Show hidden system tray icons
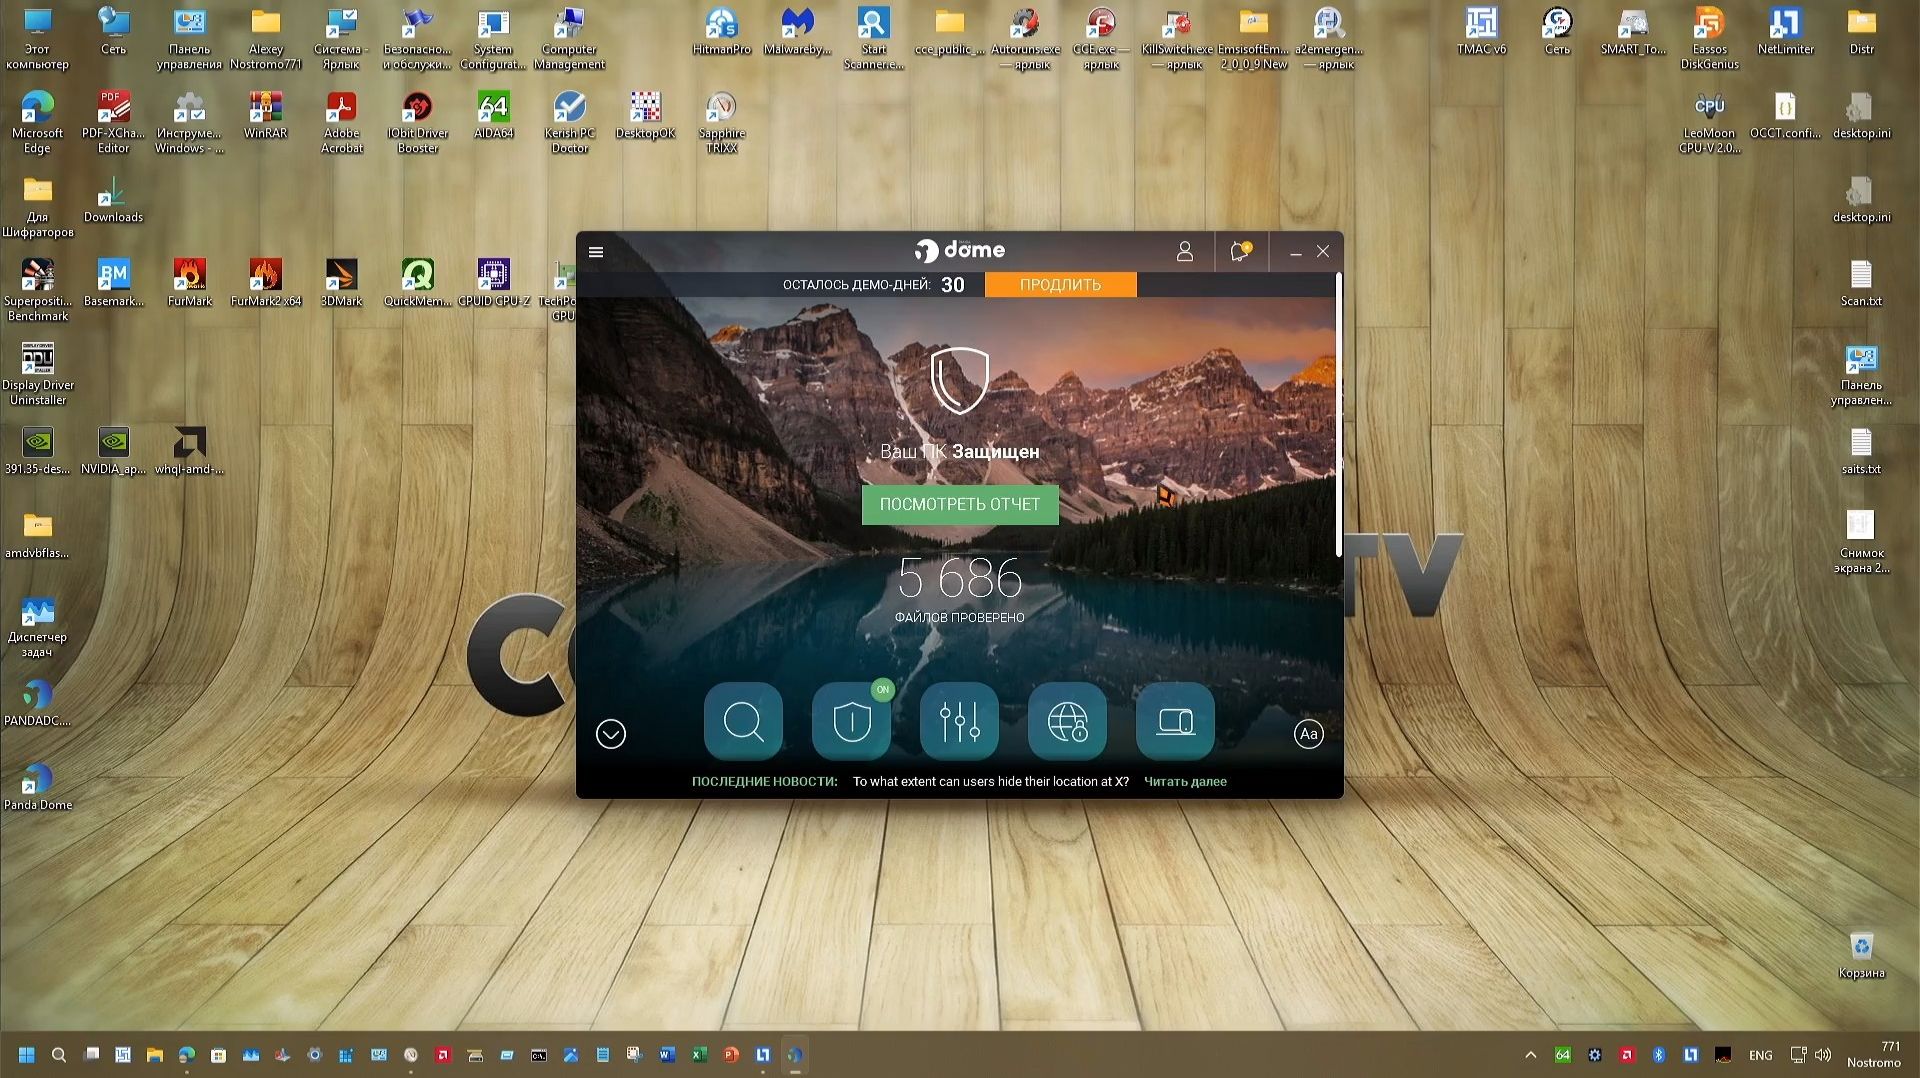 point(1530,1055)
